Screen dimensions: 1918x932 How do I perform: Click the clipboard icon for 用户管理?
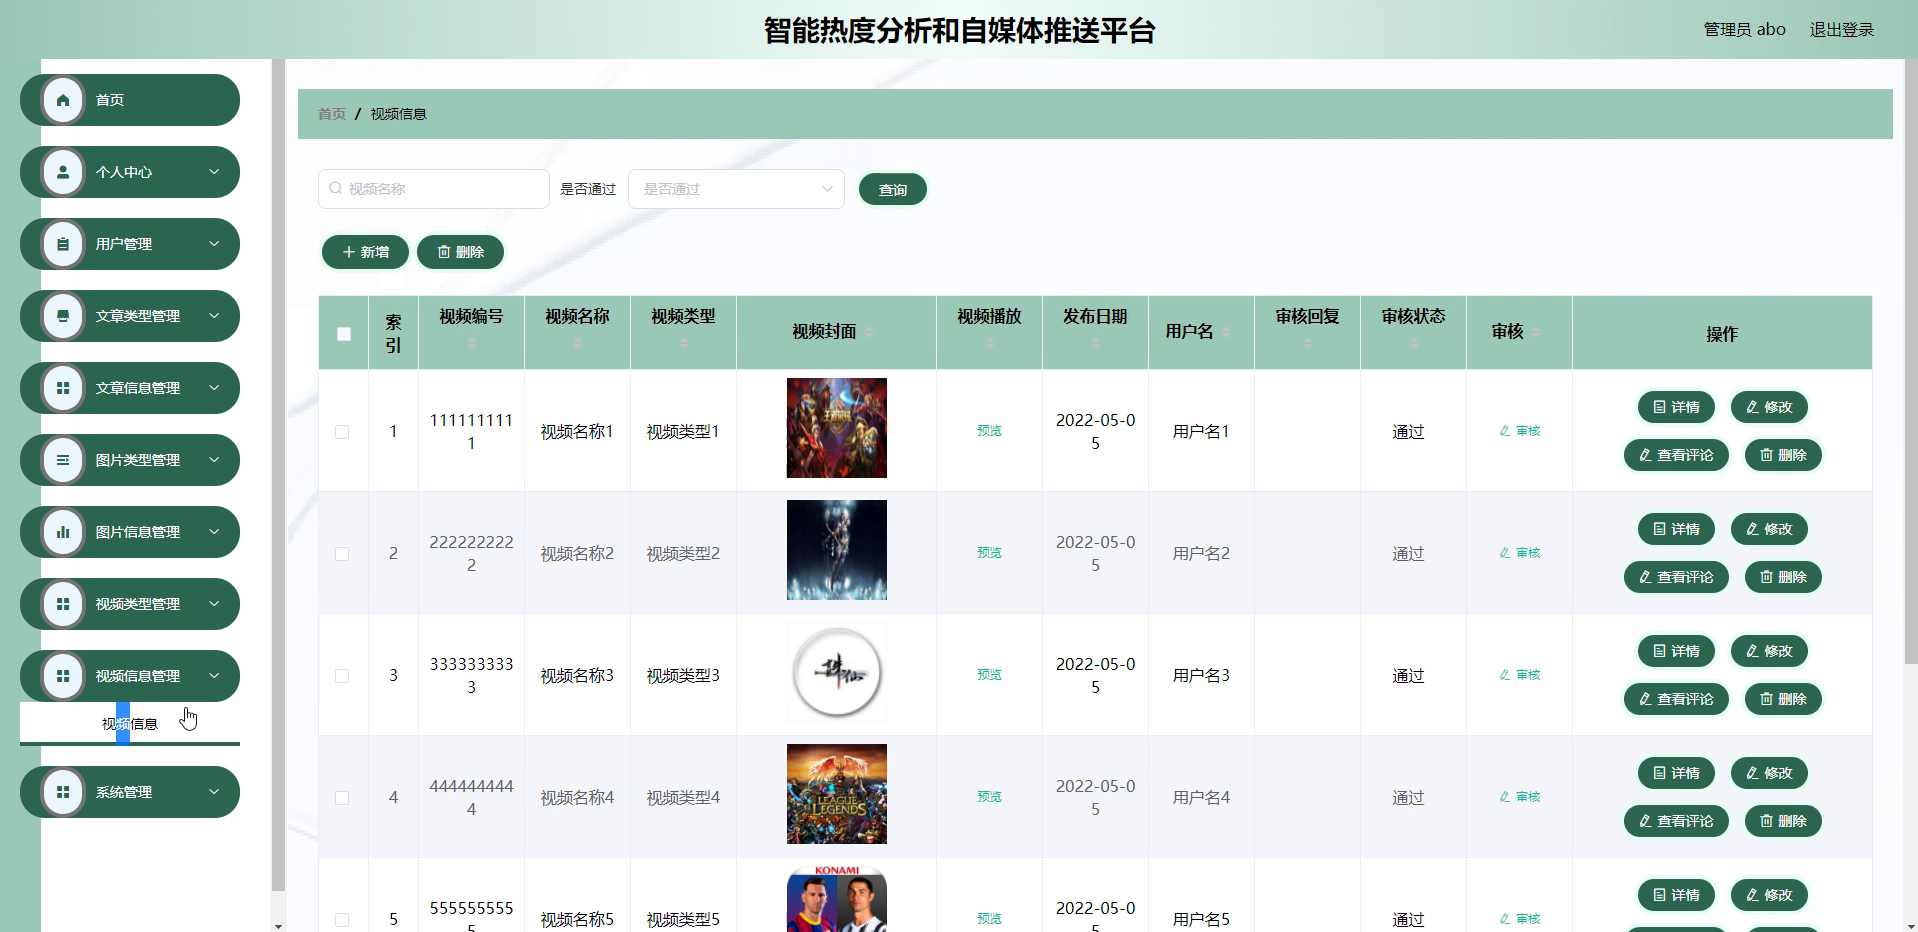click(x=63, y=244)
